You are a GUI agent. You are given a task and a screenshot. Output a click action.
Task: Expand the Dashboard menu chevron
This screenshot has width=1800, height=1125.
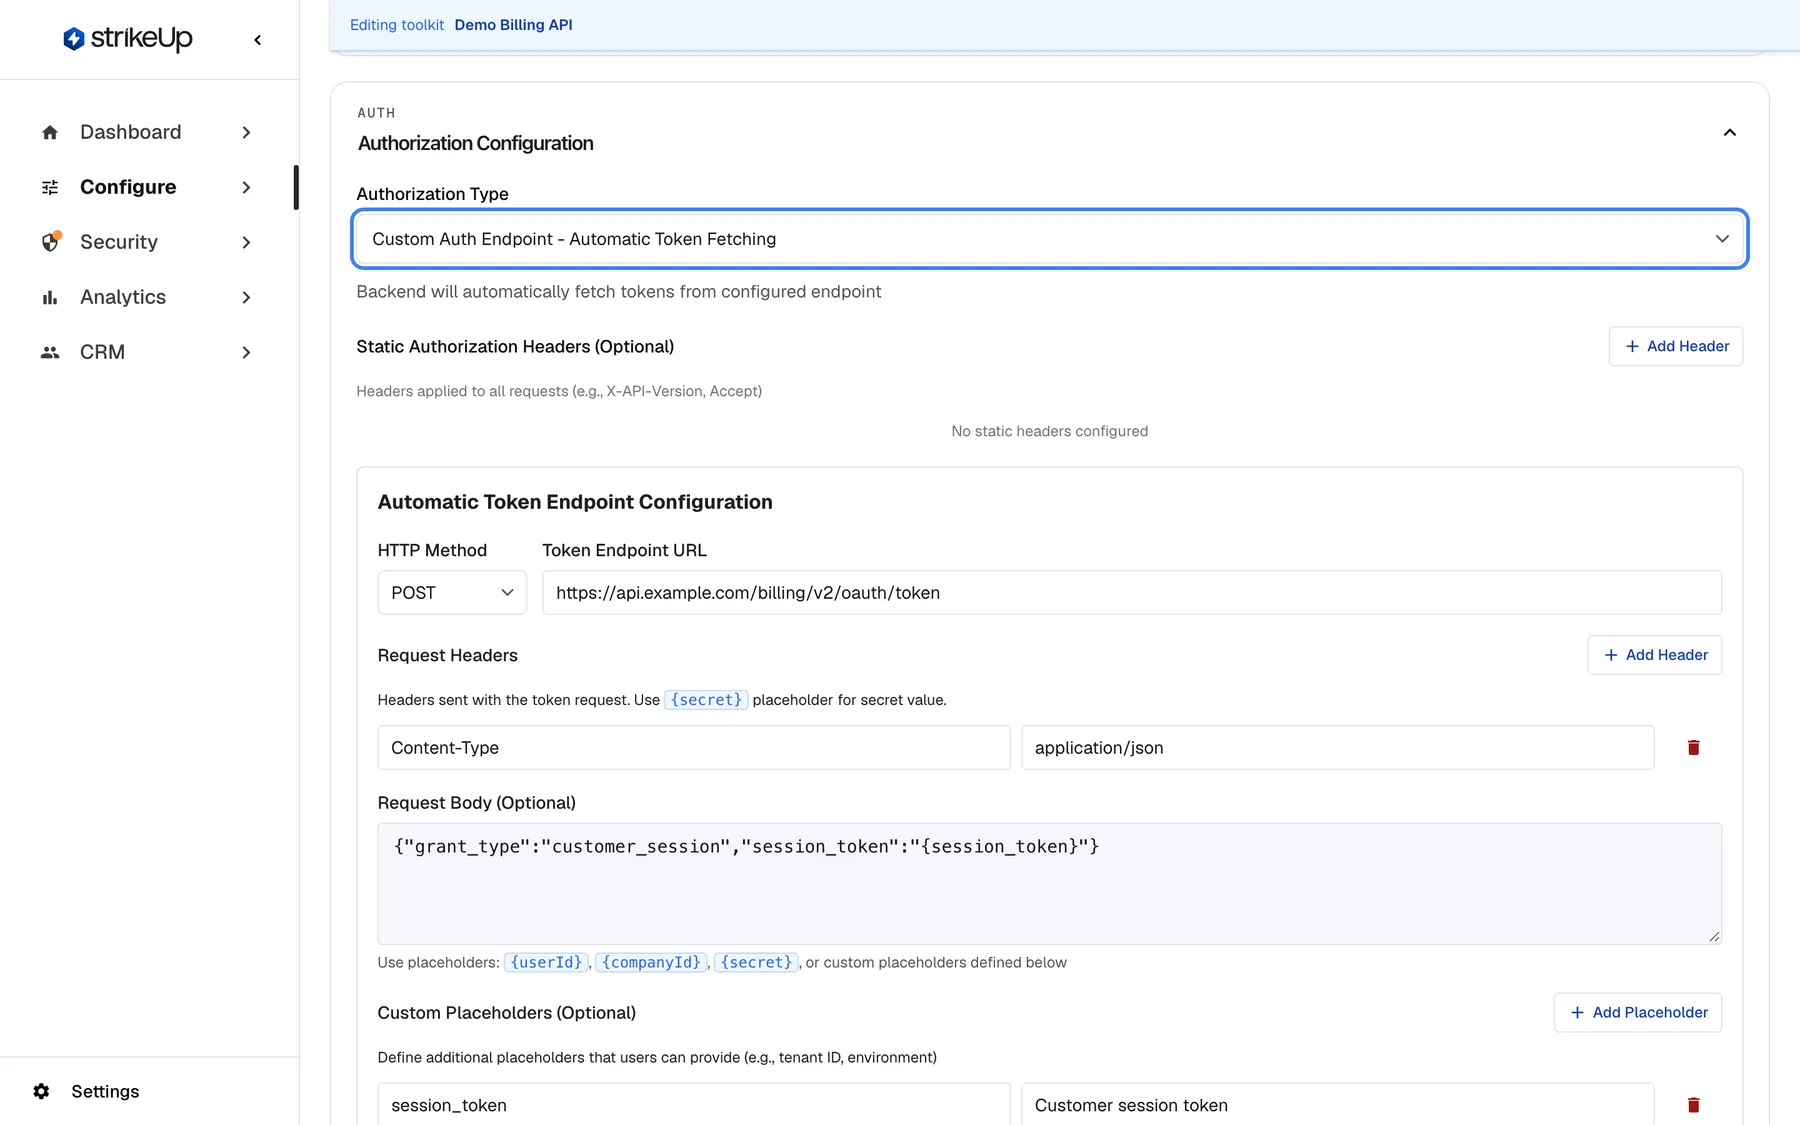click(x=246, y=132)
